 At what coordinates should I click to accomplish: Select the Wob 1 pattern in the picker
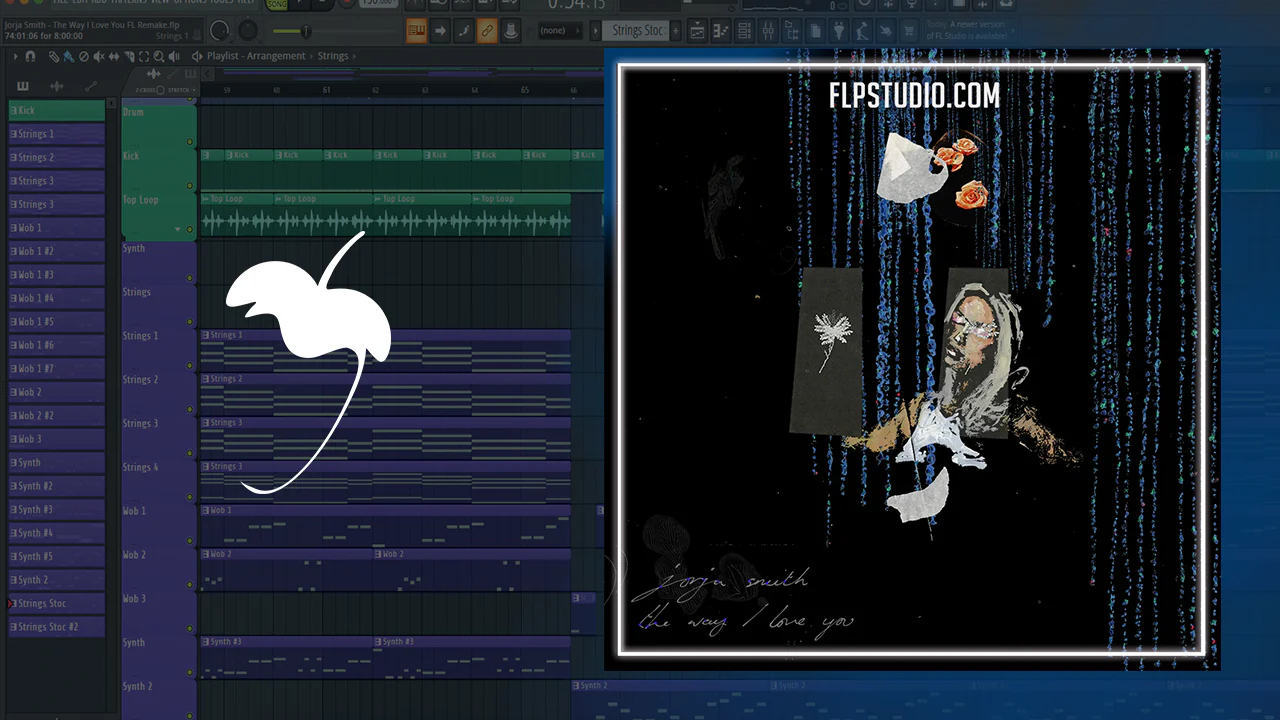(x=57, y=228)
